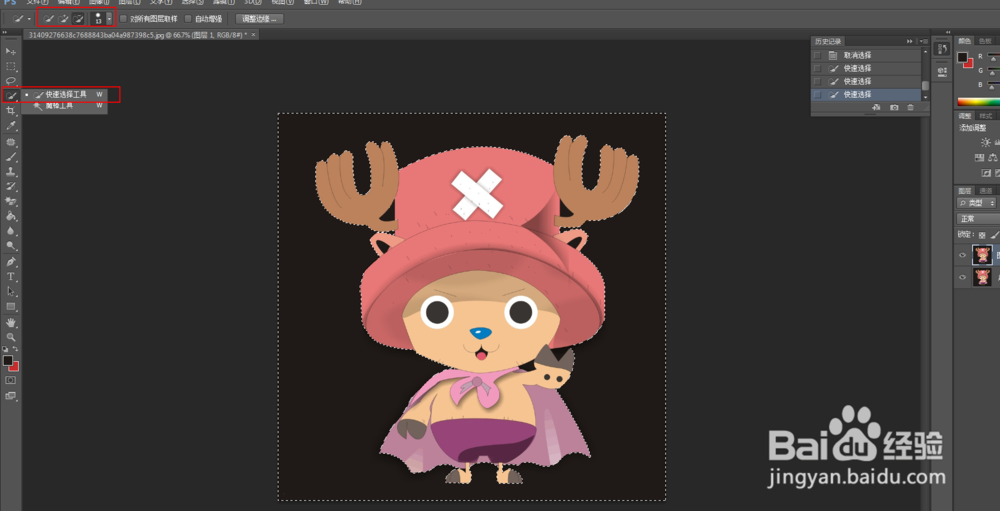Open collapsed History panel icon in dock
This screenshot has width=1000, height=511.
click(941, 49)
